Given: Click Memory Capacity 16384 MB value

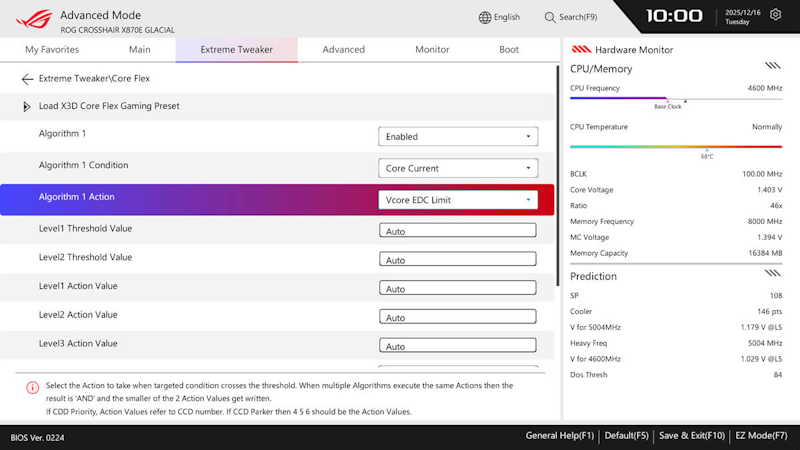Looking at the screenshot, I should [x=765, y=253].
